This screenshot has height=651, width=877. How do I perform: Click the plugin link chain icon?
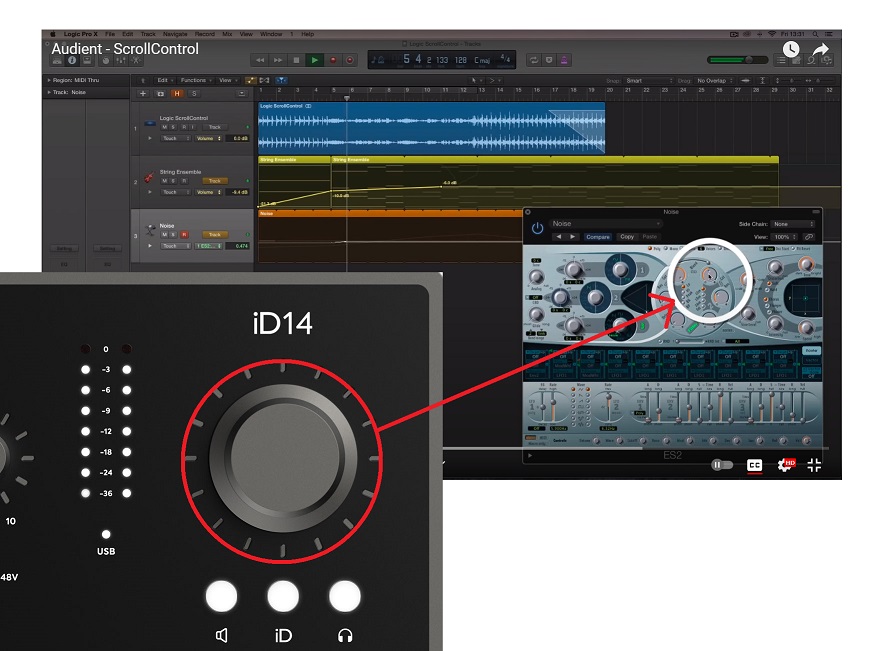click(x=809, y=237)
